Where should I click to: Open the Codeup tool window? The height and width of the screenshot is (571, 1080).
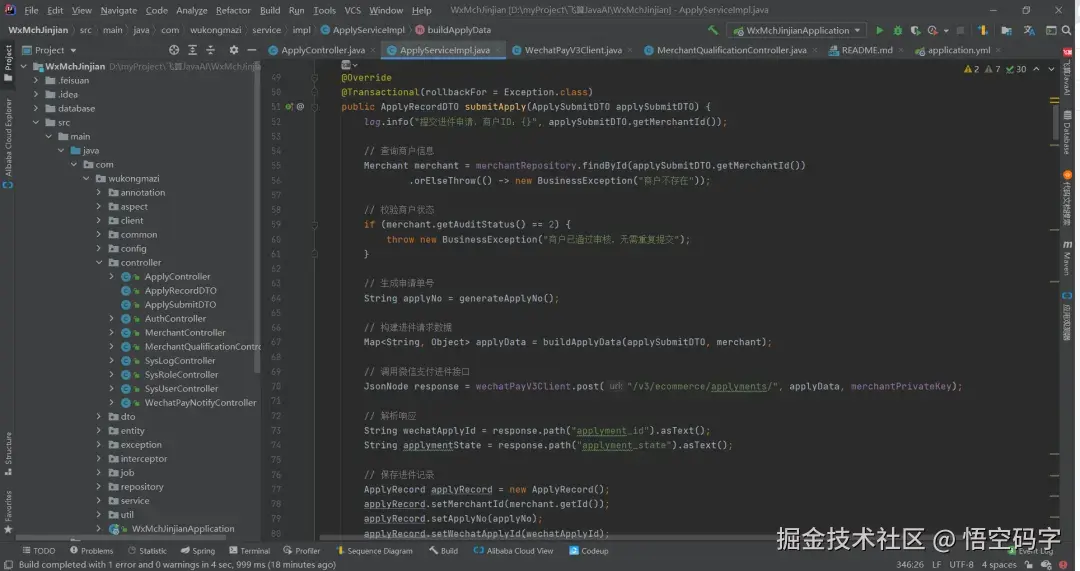(x=589, y=551)
